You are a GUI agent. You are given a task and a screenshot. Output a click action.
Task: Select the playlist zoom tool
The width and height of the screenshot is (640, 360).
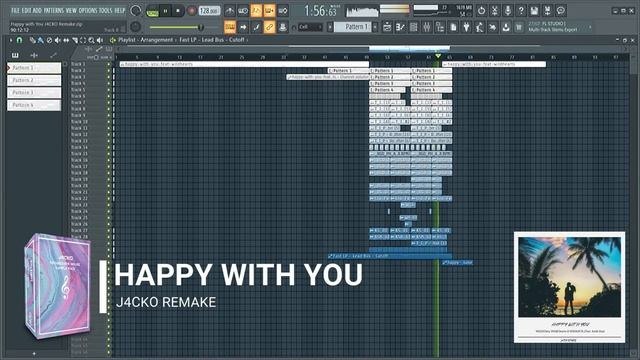tap(91, 40)
